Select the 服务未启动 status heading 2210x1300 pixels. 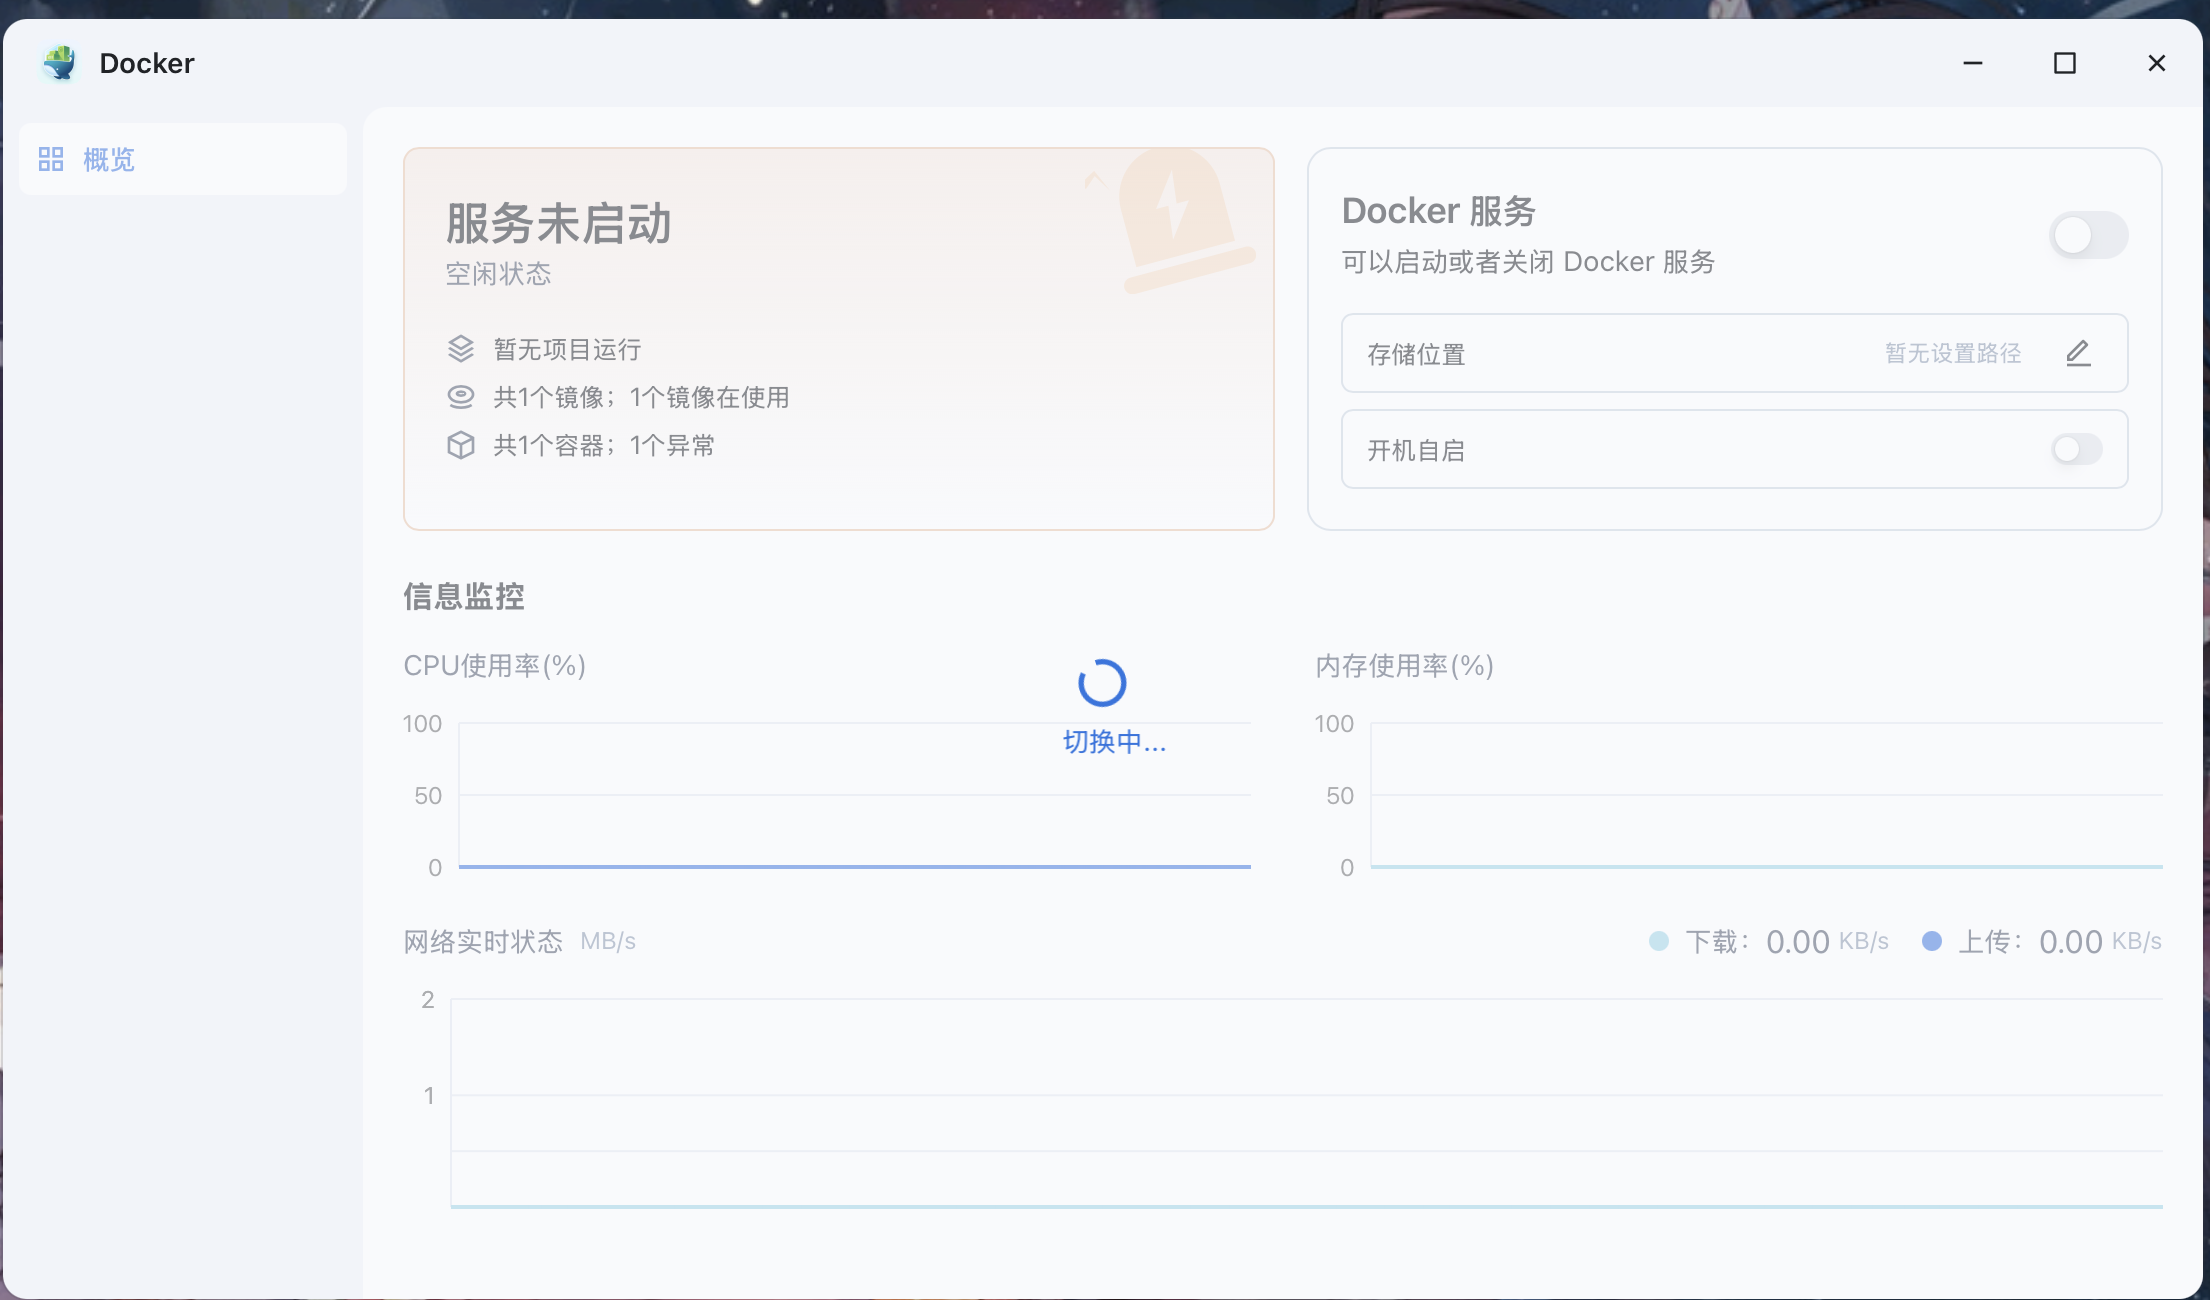[x=558, y=223]
